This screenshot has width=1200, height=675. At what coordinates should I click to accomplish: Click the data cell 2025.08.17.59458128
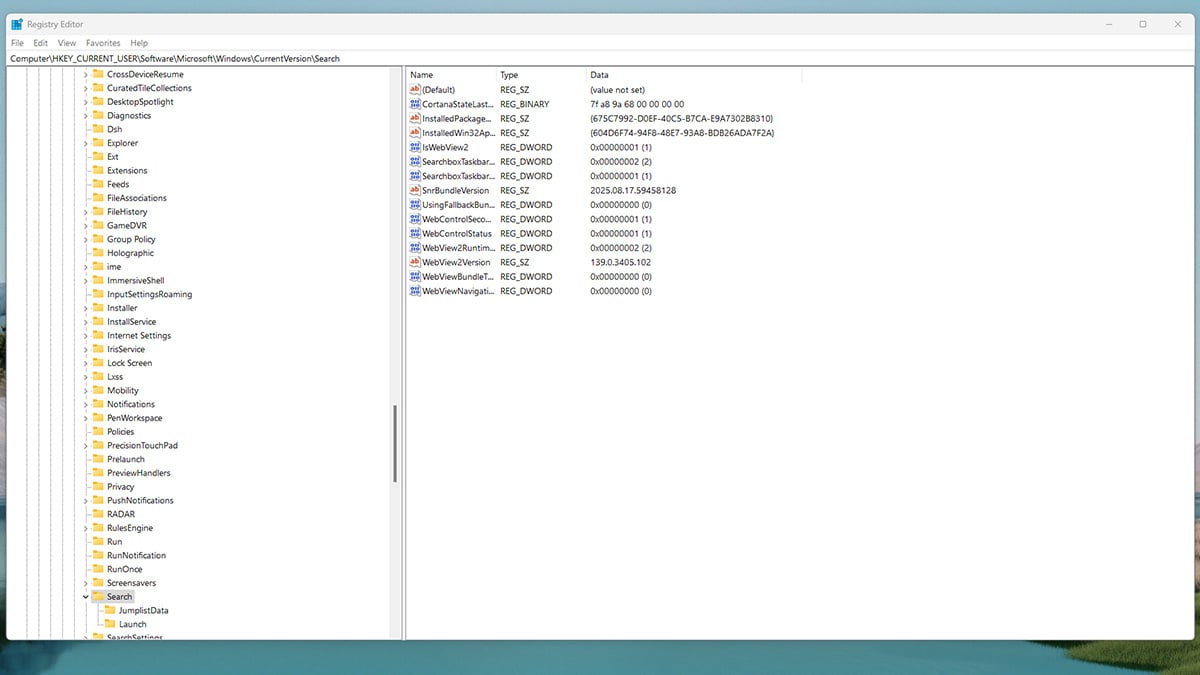tap(633, 190)
